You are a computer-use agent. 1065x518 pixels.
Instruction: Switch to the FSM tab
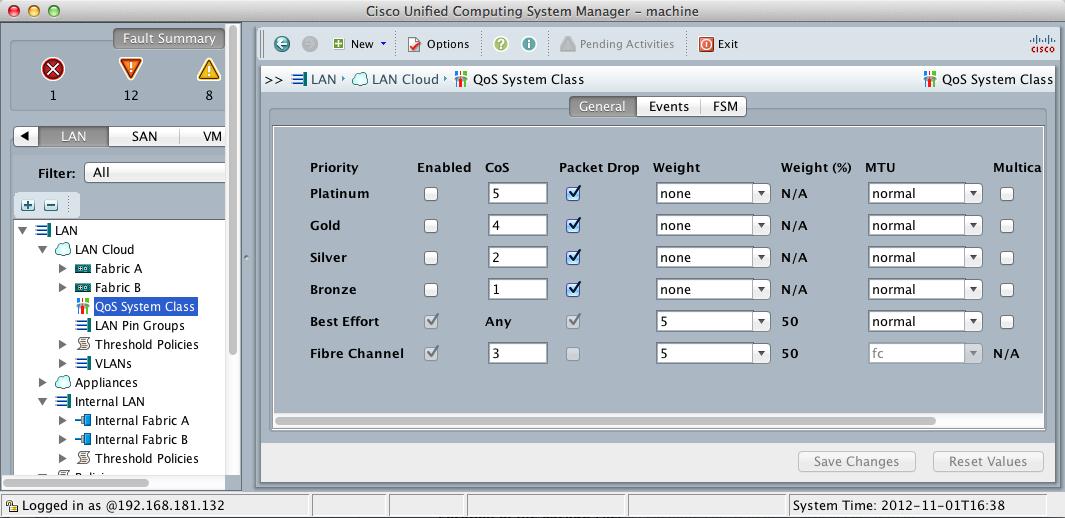click(x=725, y=107)
